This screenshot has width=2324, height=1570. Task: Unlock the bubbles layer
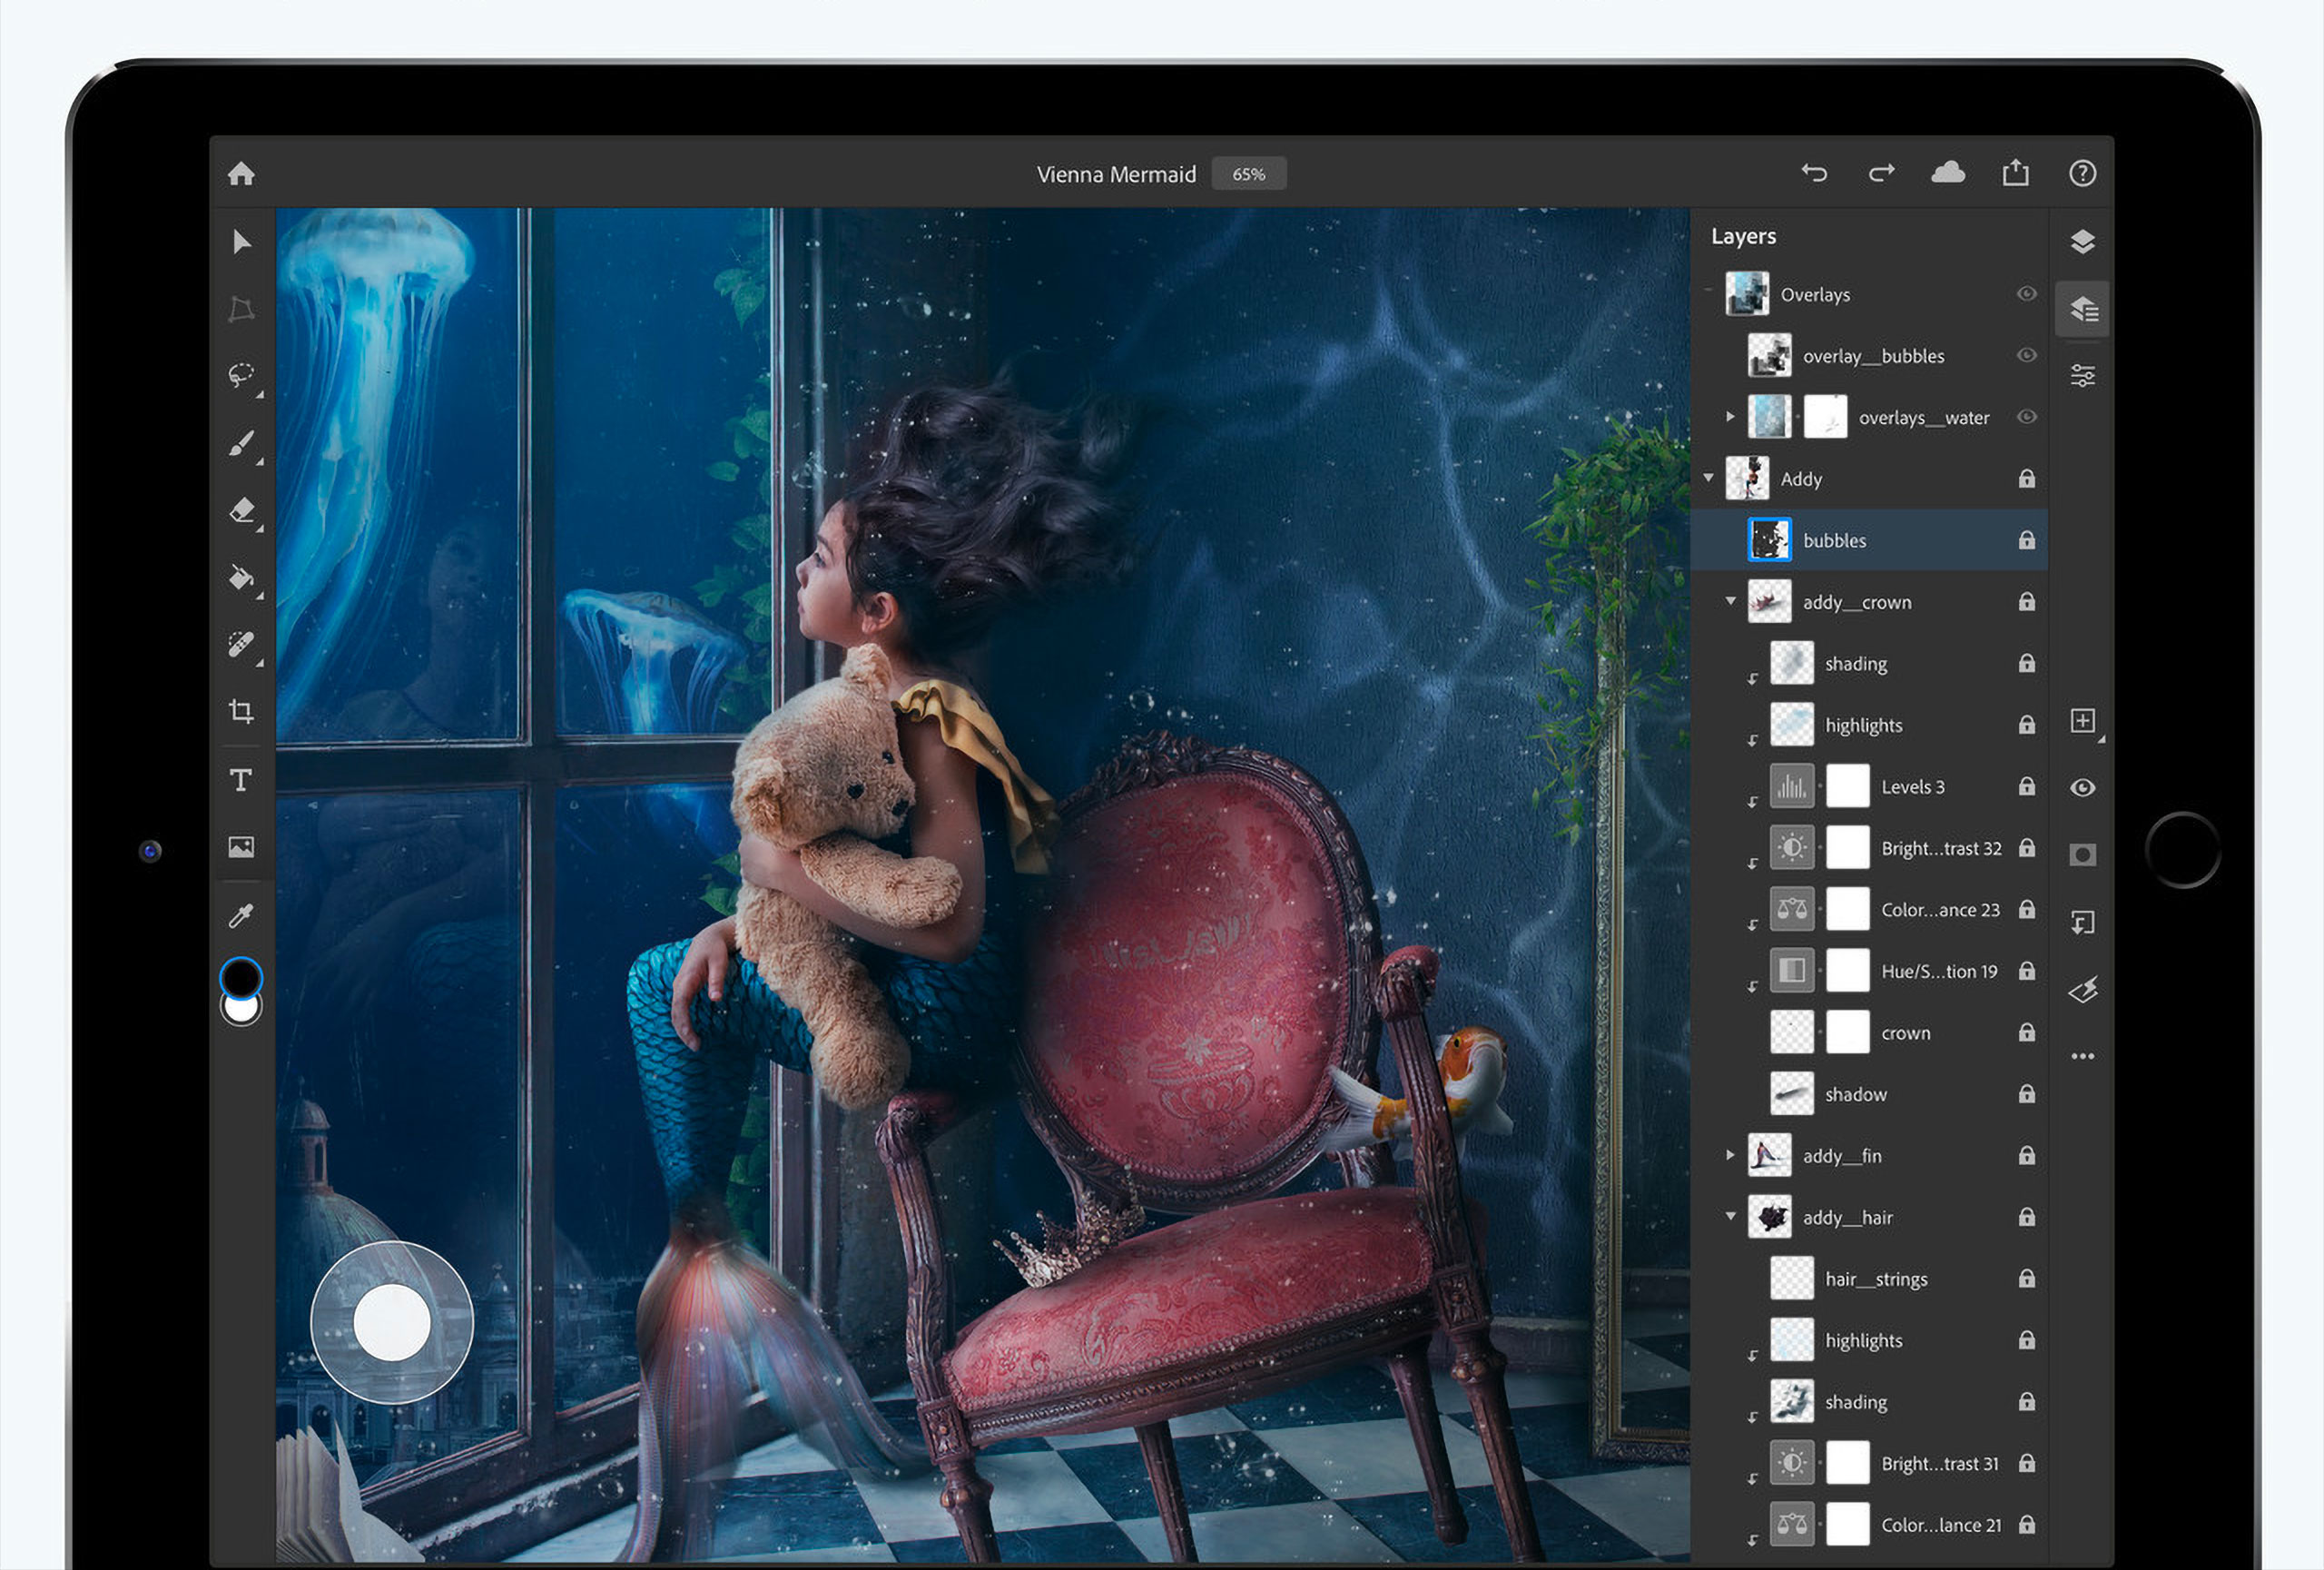pos(2027,540)
